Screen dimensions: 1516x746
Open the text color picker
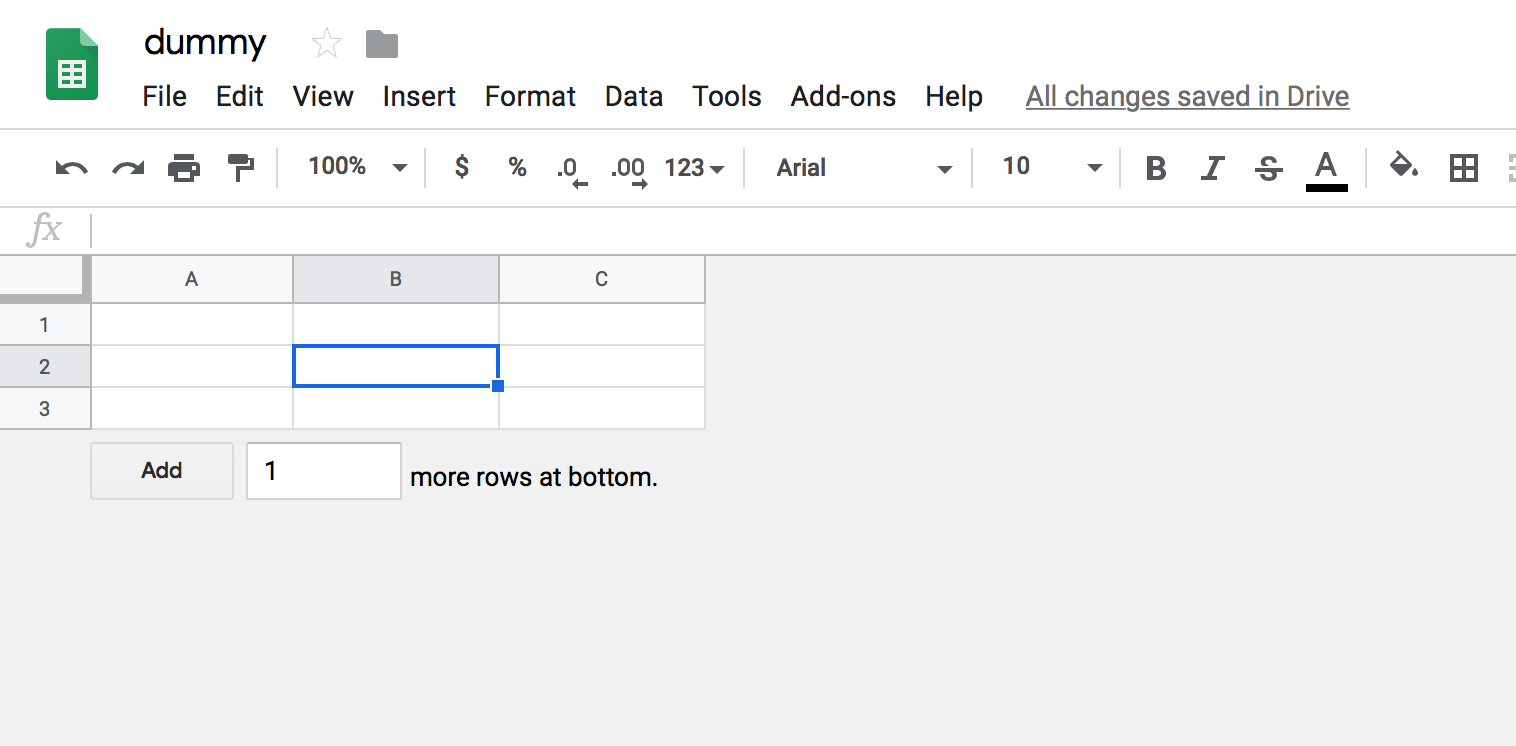(1326, 167)
